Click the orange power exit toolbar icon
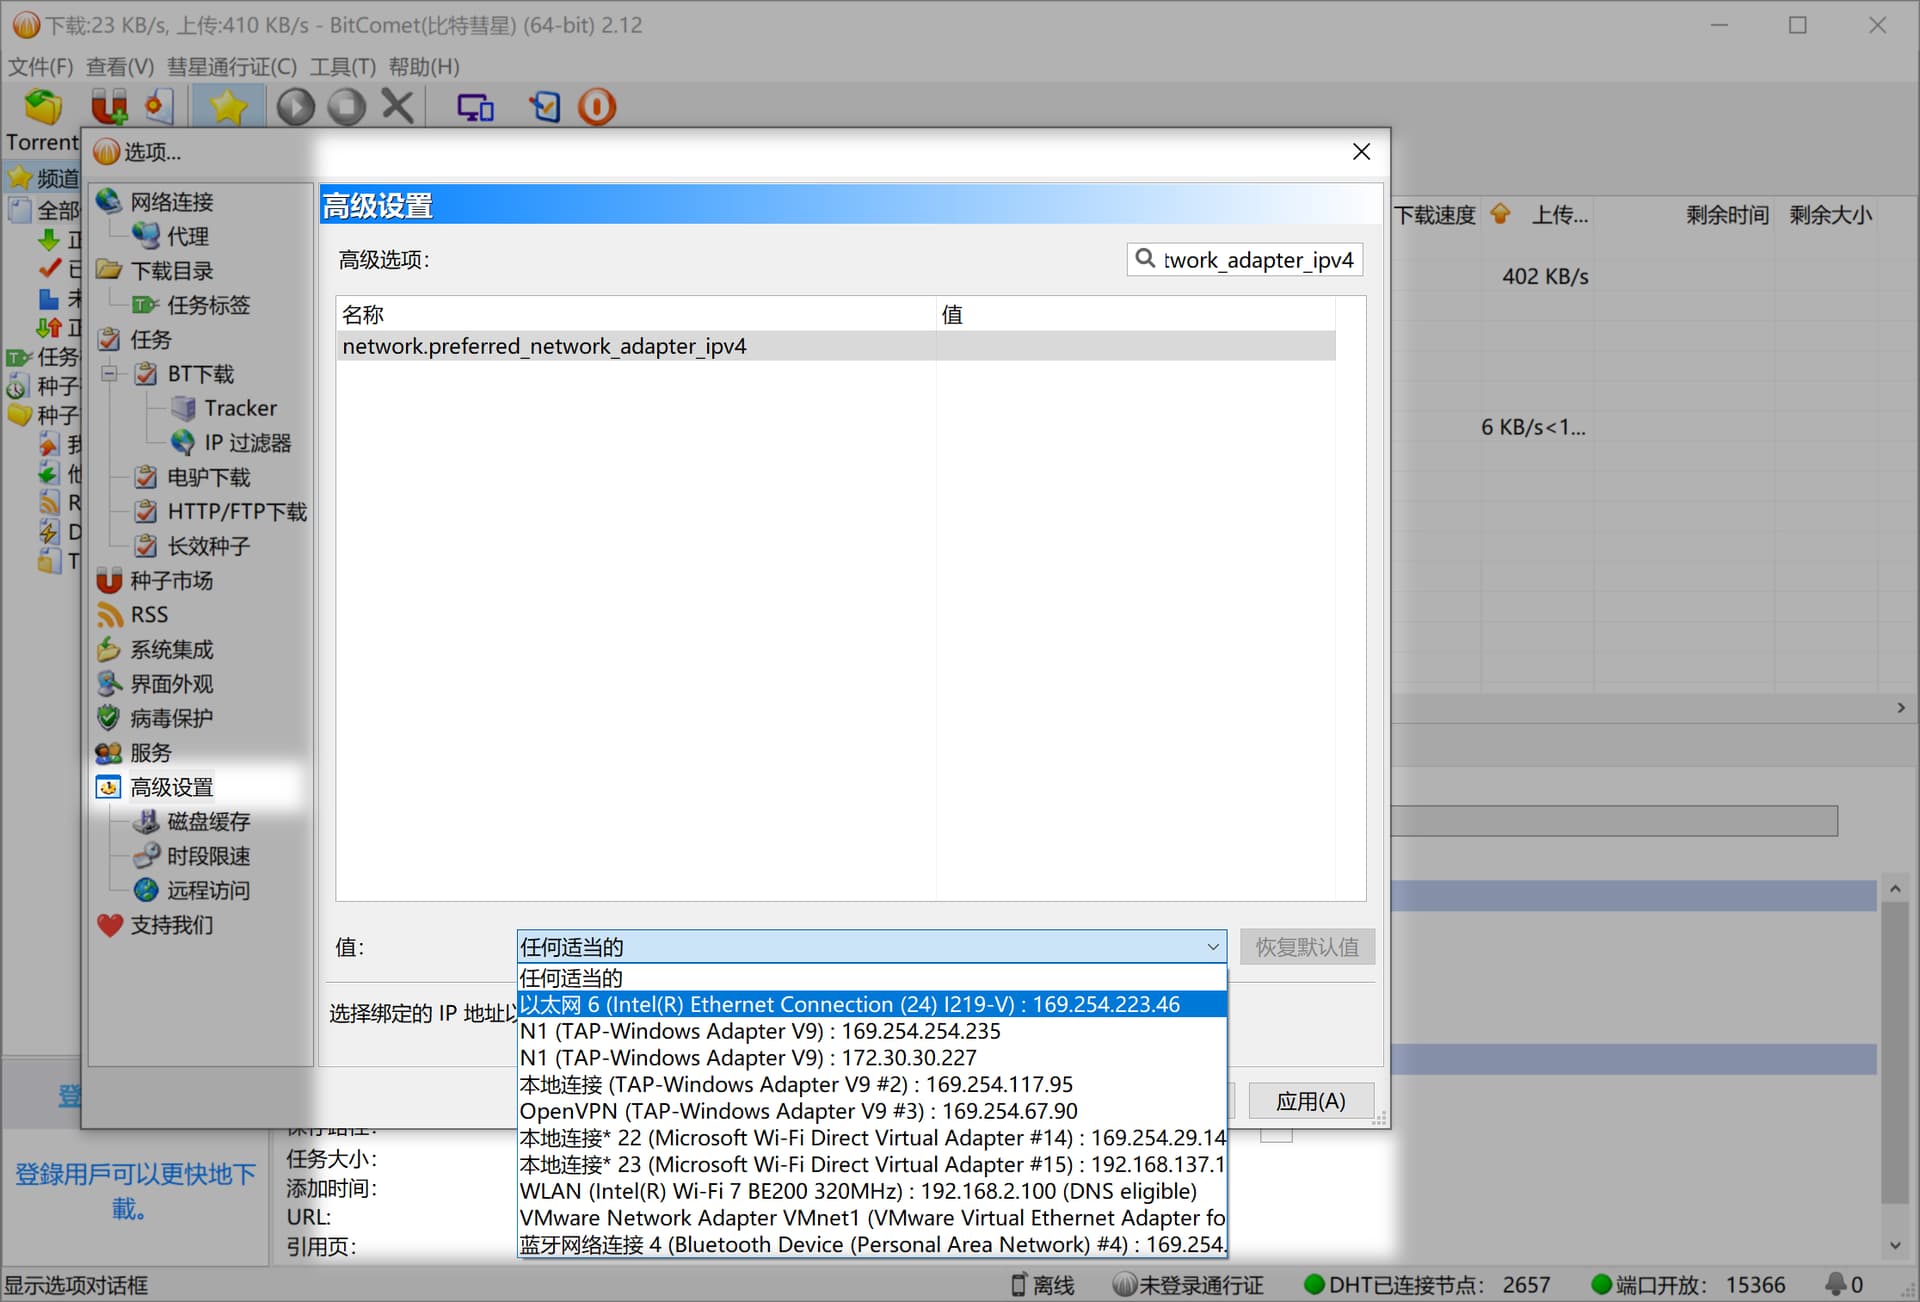 click(x=597, y=106)
